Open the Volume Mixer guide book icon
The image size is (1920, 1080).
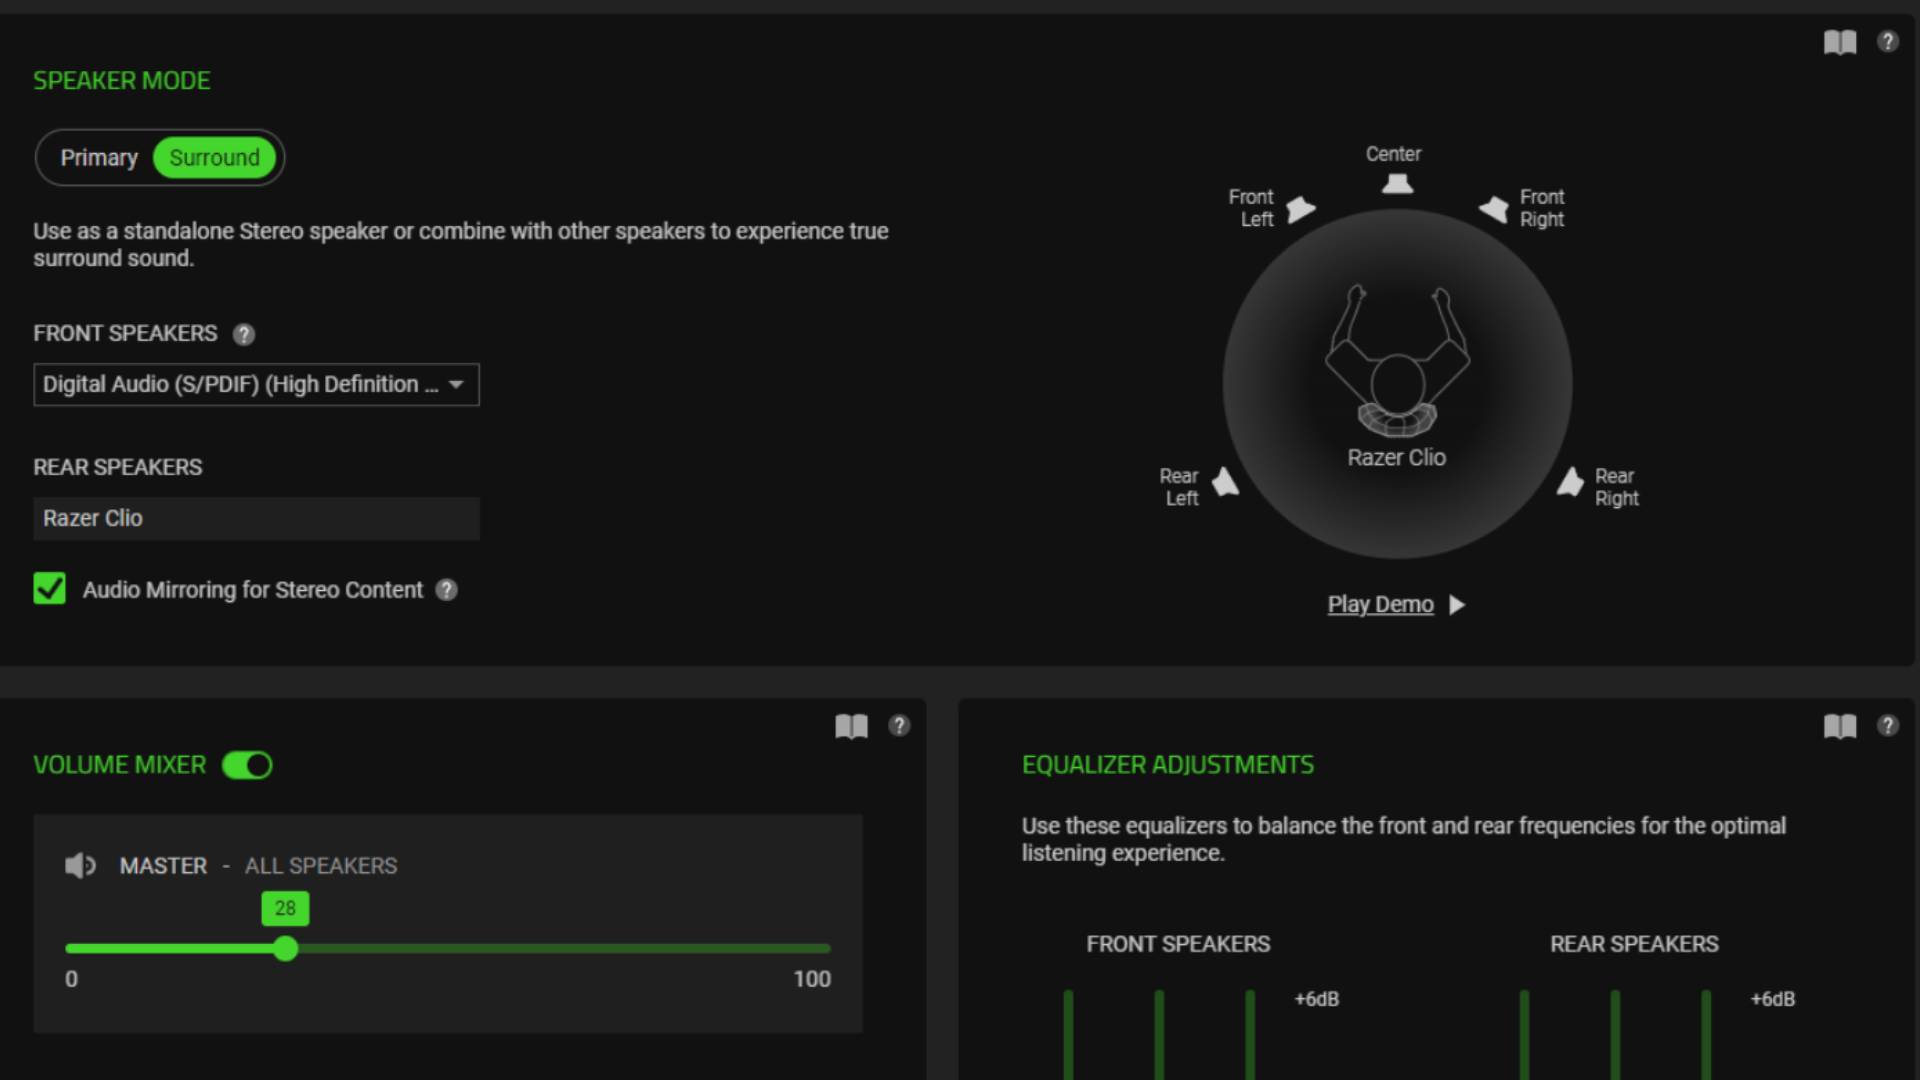(851, 726)
